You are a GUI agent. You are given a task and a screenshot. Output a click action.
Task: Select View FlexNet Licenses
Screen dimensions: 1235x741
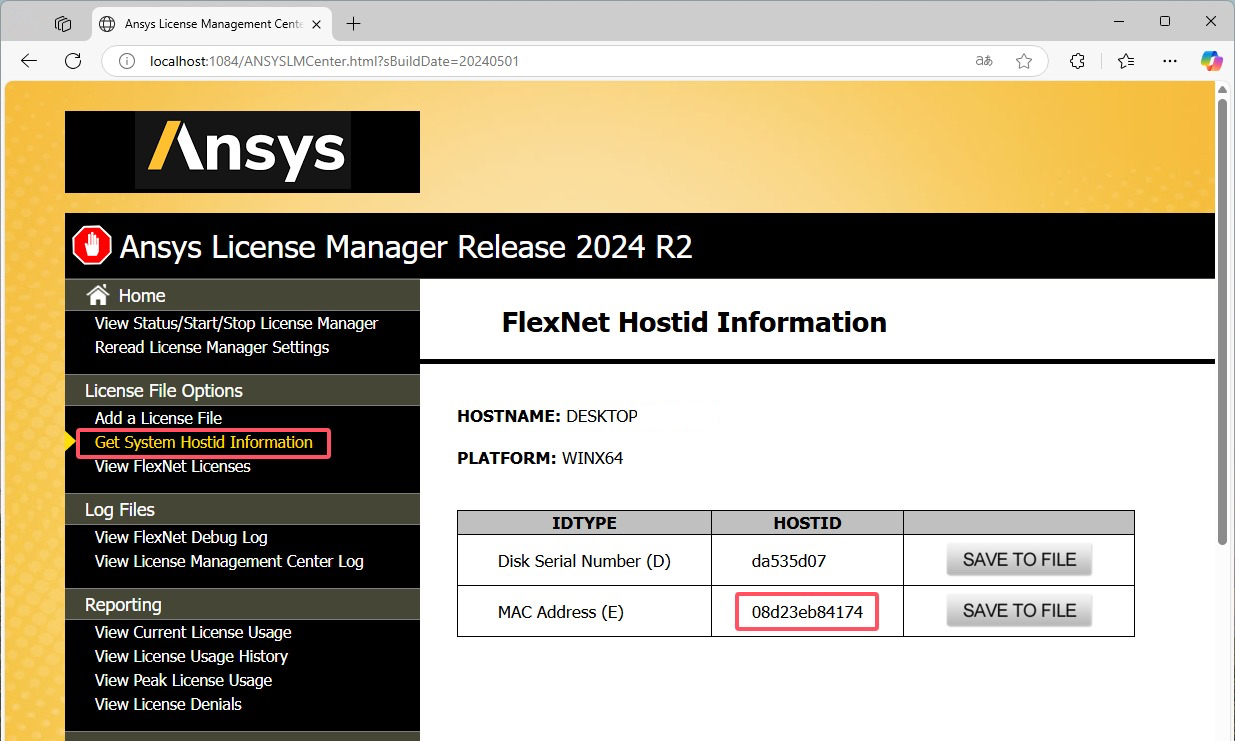click(172, 466)
